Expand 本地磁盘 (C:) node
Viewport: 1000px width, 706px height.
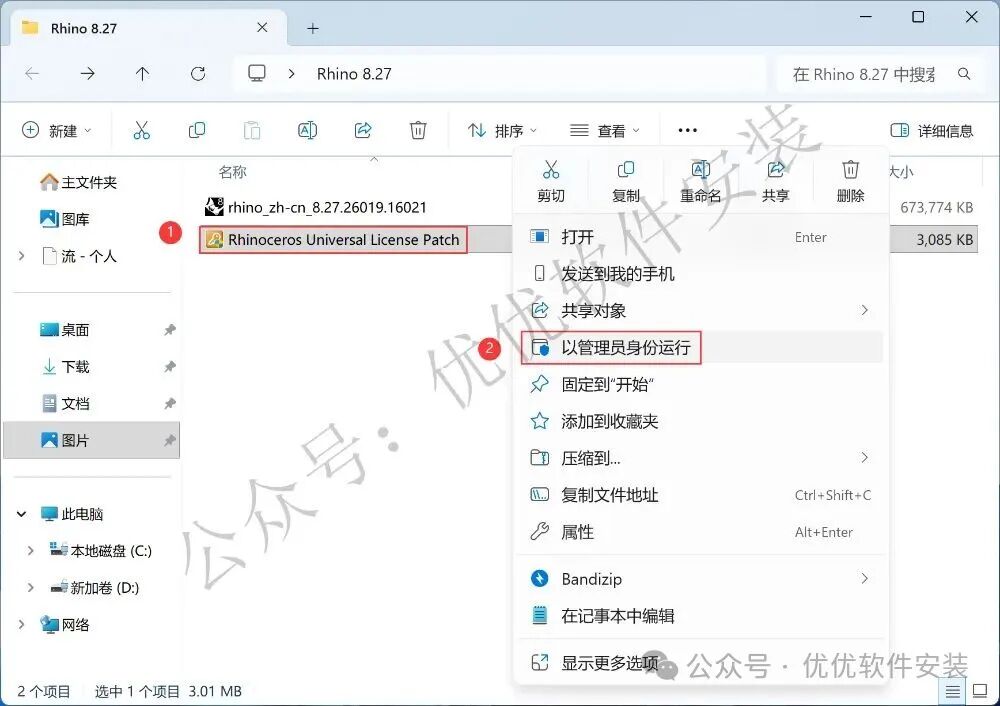pos(31,551)
